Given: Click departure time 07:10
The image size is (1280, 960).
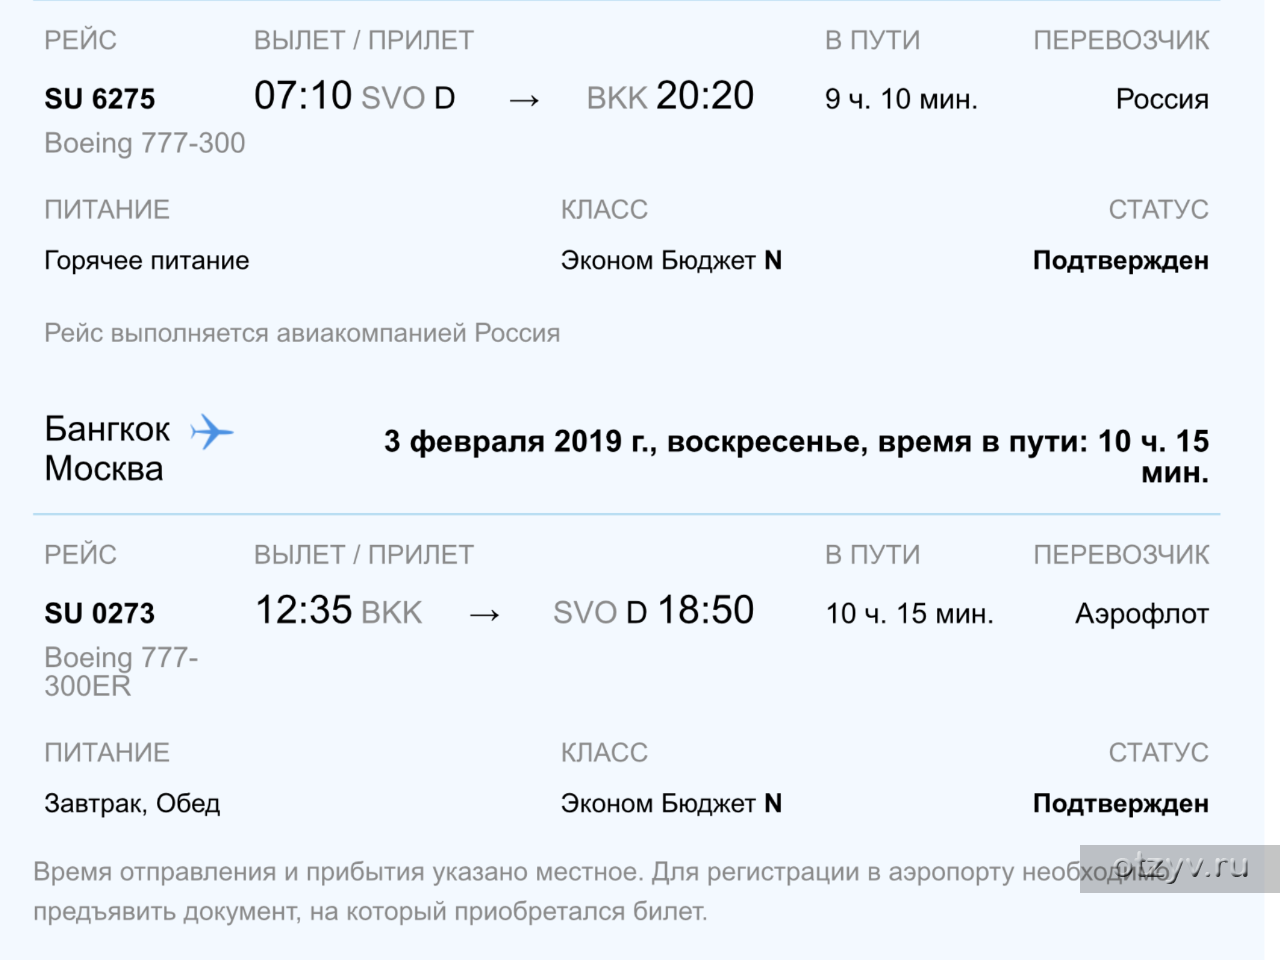Looking at the screenshot, I should coord(303,96).
